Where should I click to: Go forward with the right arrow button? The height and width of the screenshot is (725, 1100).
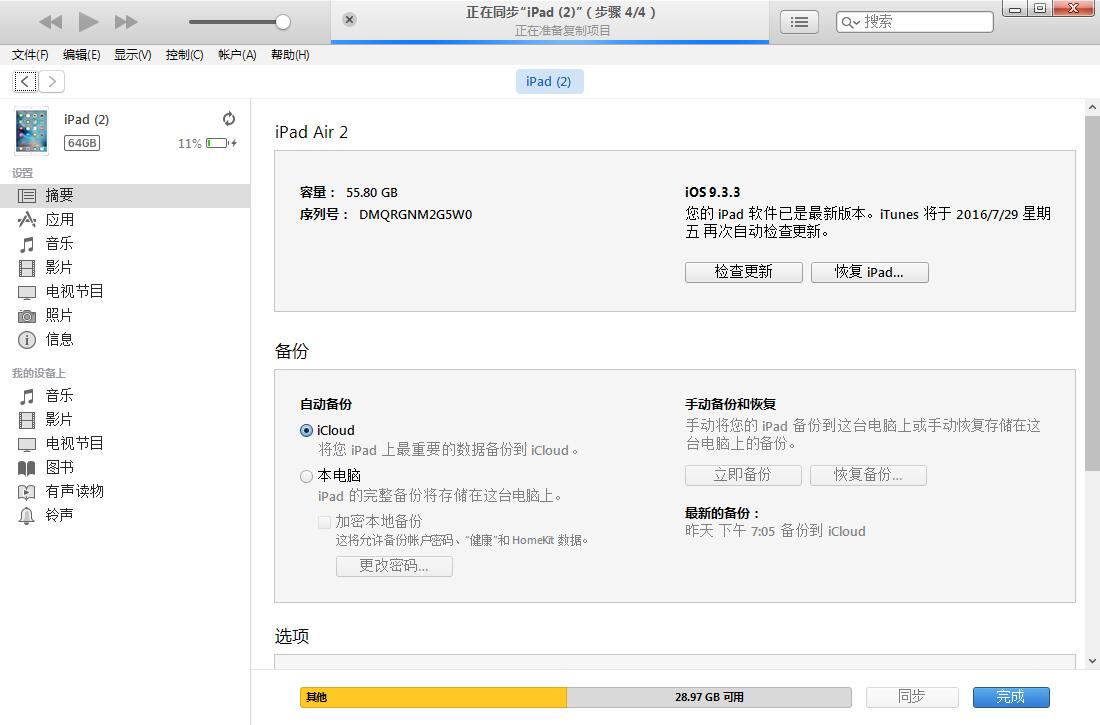(x=52, y=81)
